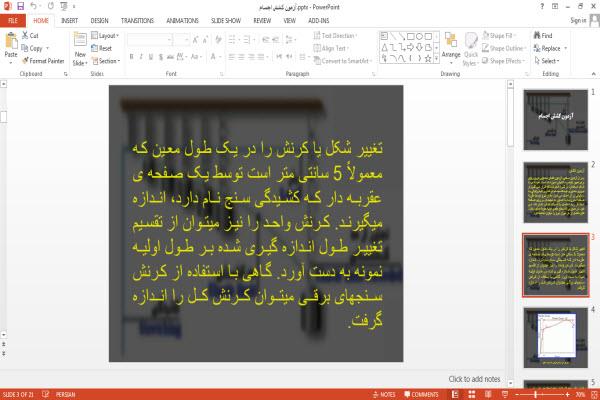Click the zoom slider handle
Image resolution: width=600 pixels, height=400 pixels.
point(535,394)
